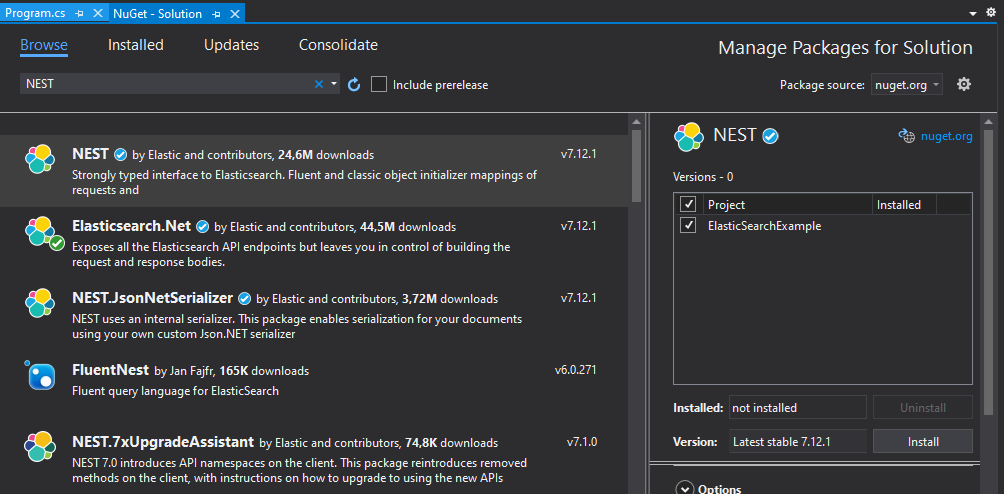
Task: Click the disabled Uninstall button
Action: [x=923, y=408]
